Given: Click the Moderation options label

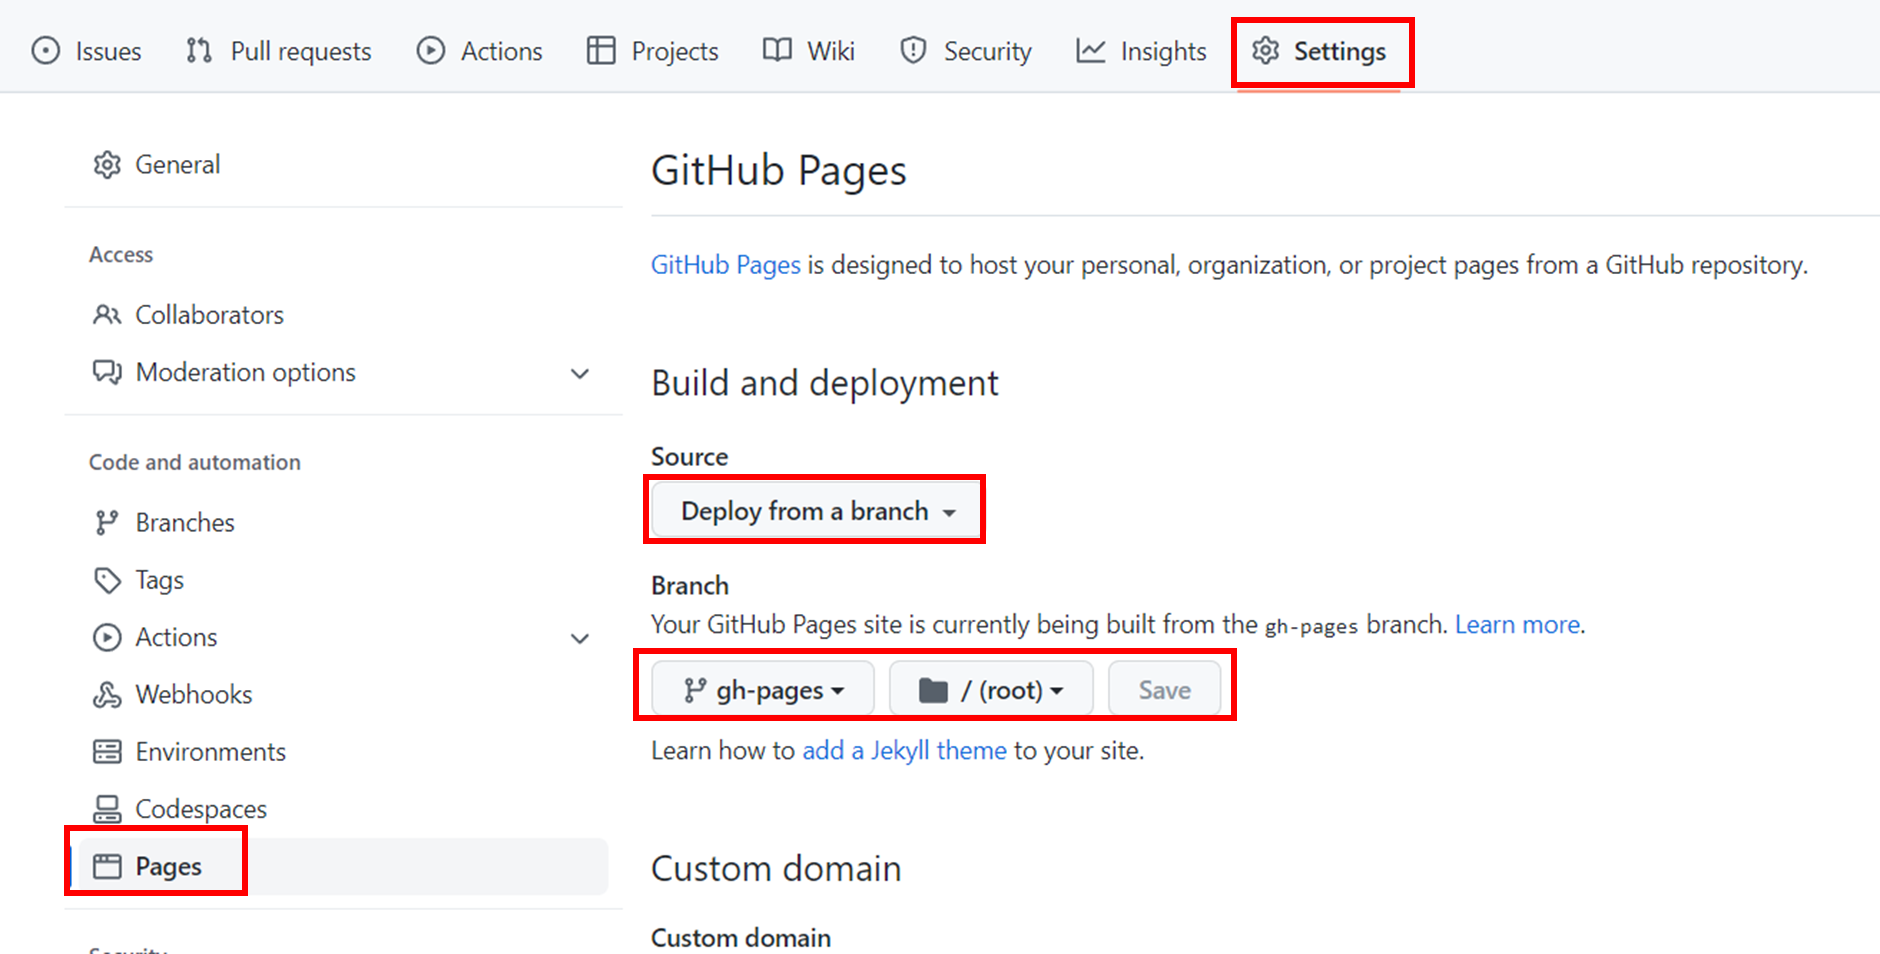Looking at the screenshot, I should [246, 372].
